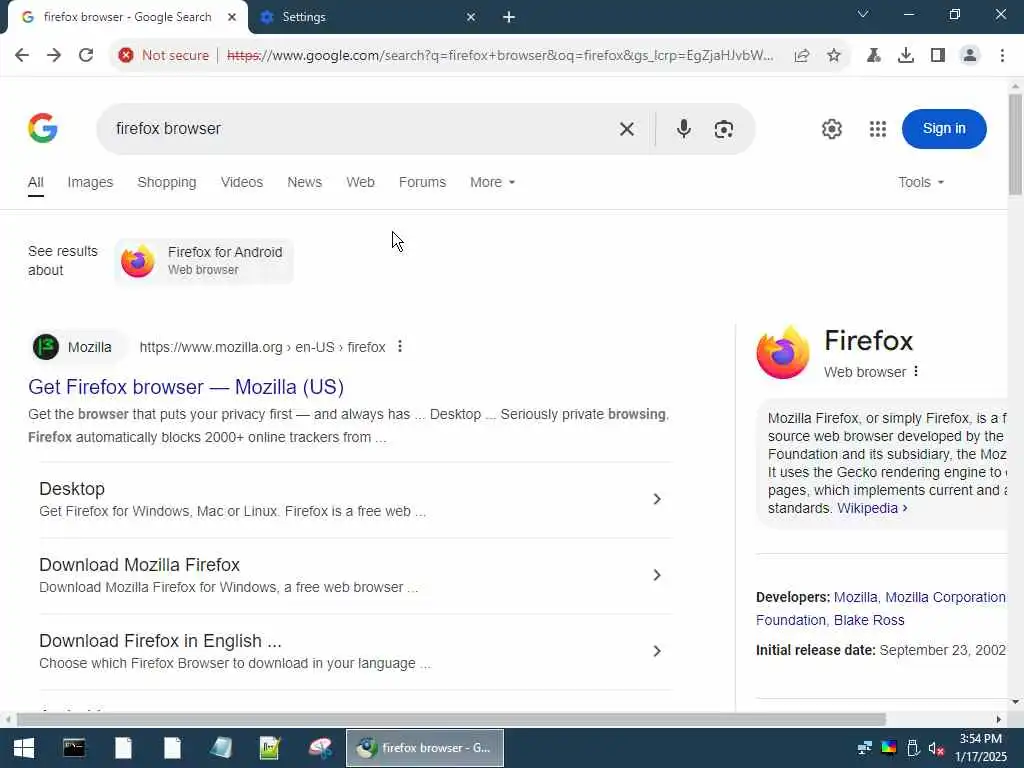Click the horizontal scrollbar thumb
Image resolution: width=1024 pixels, height=768 pixels.
coord(451,719)
